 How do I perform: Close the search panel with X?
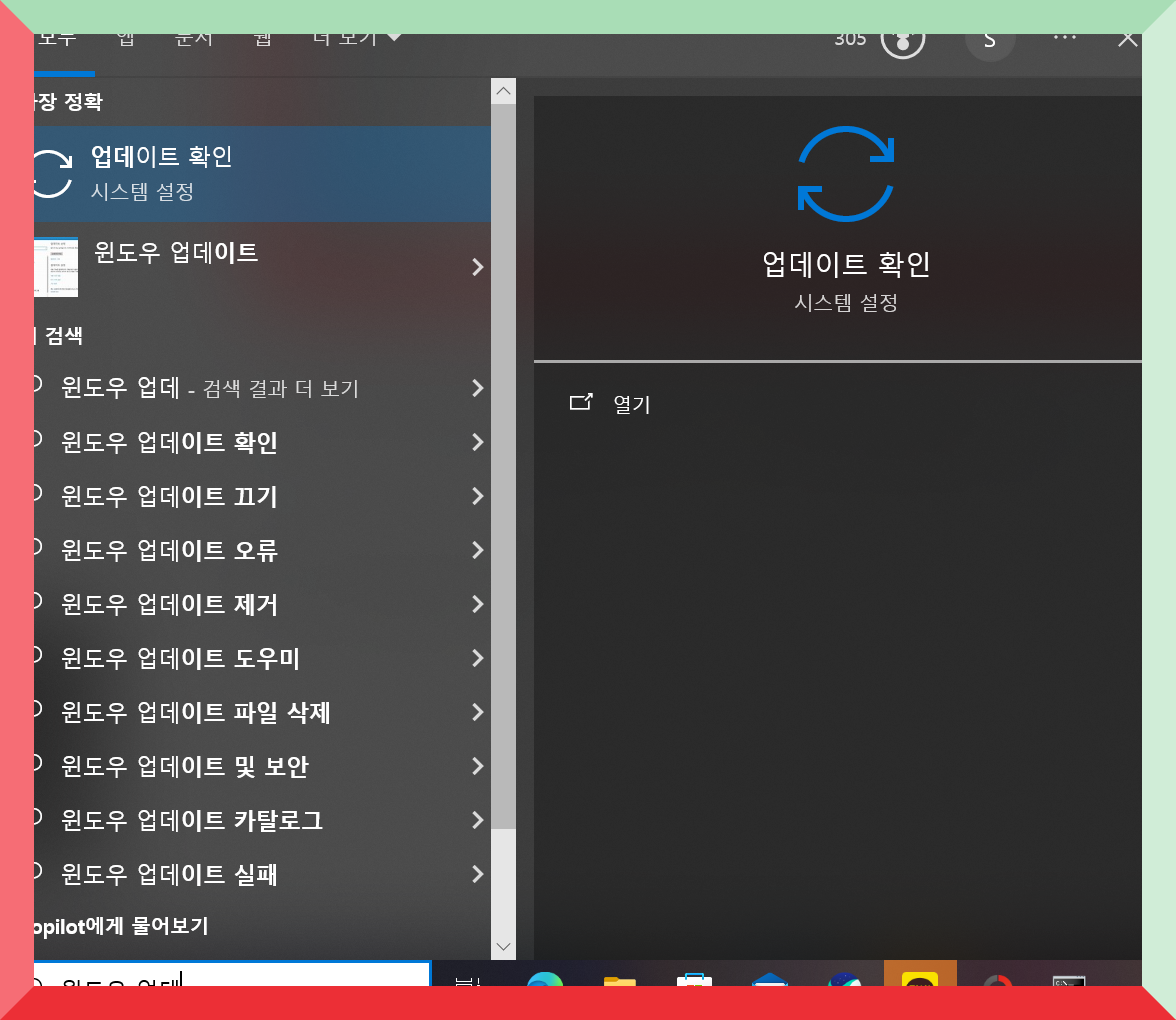click(1127, 40)
